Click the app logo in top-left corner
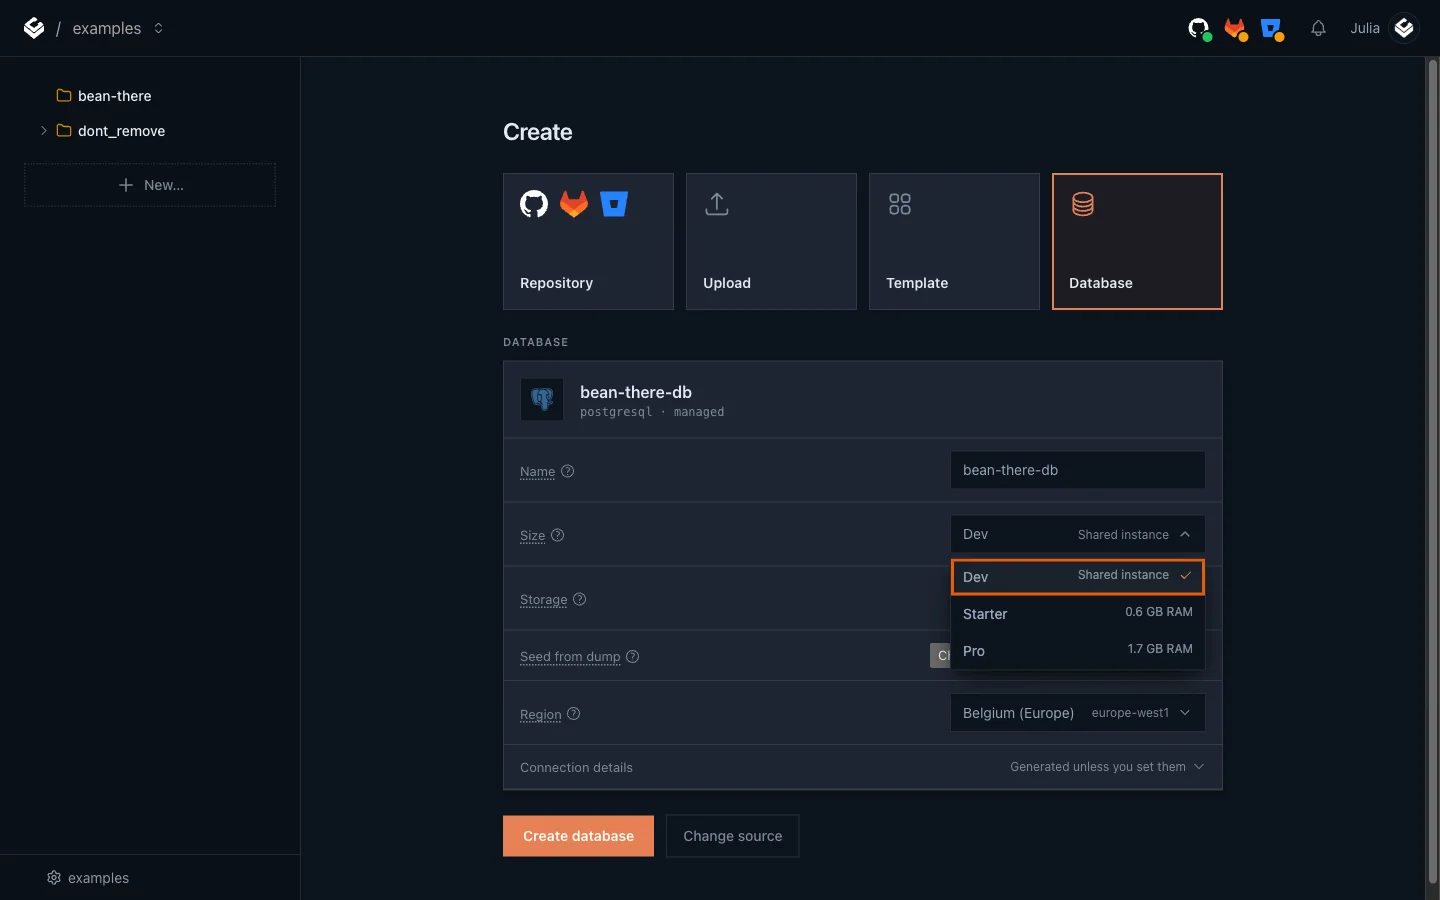The height and width of the screenshot is (900, 1440). pos(34,28)
